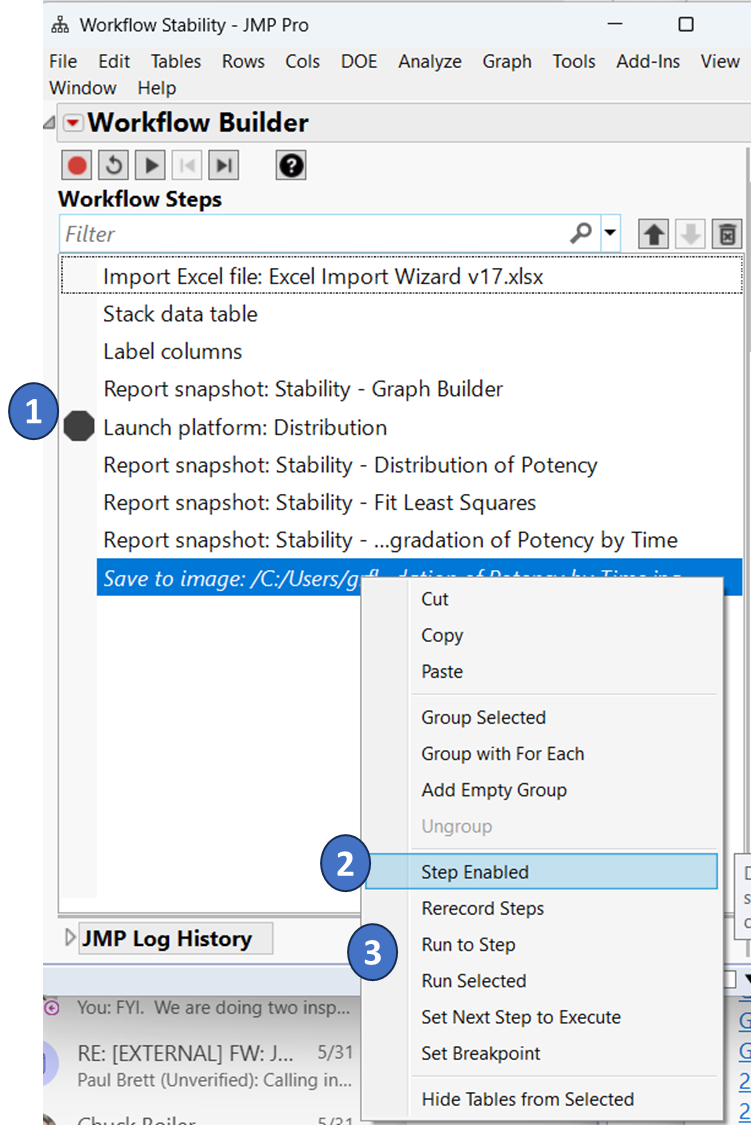The image size is (751, 1125).
Task: Reset the workflow with the circular arrow icon
Action: coord(114,165)
